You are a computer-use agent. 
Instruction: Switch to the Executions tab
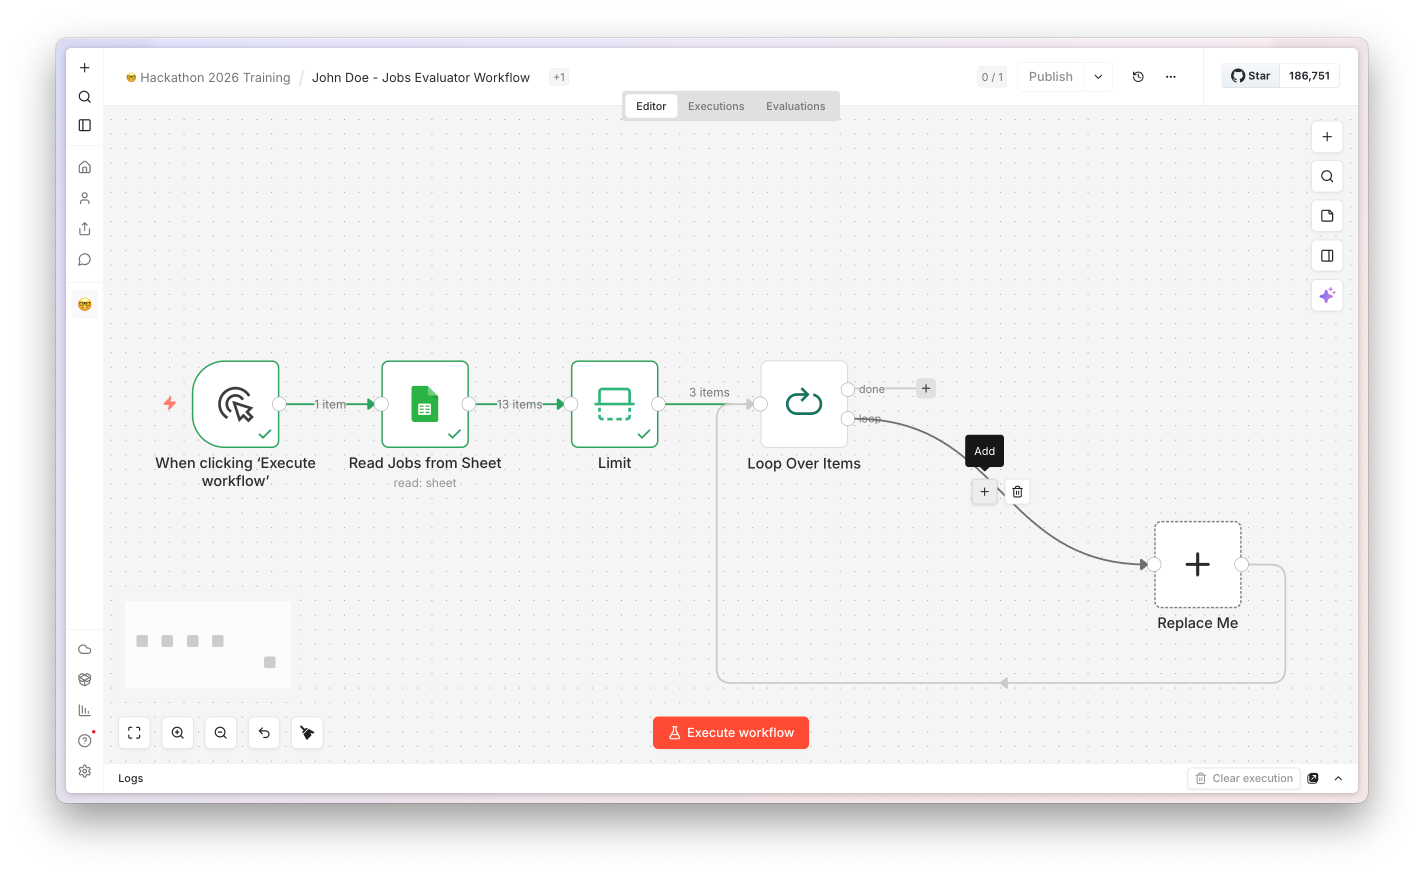coord(716,106)
